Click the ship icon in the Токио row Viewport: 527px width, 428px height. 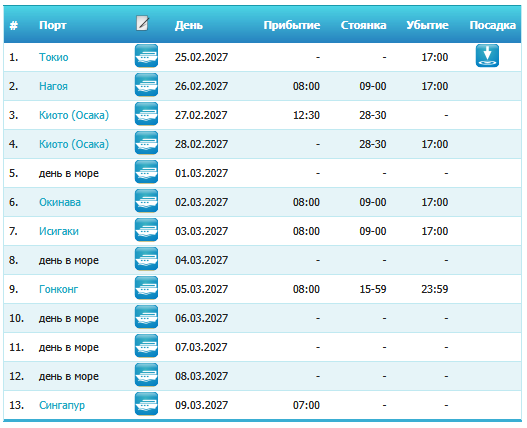146,56
